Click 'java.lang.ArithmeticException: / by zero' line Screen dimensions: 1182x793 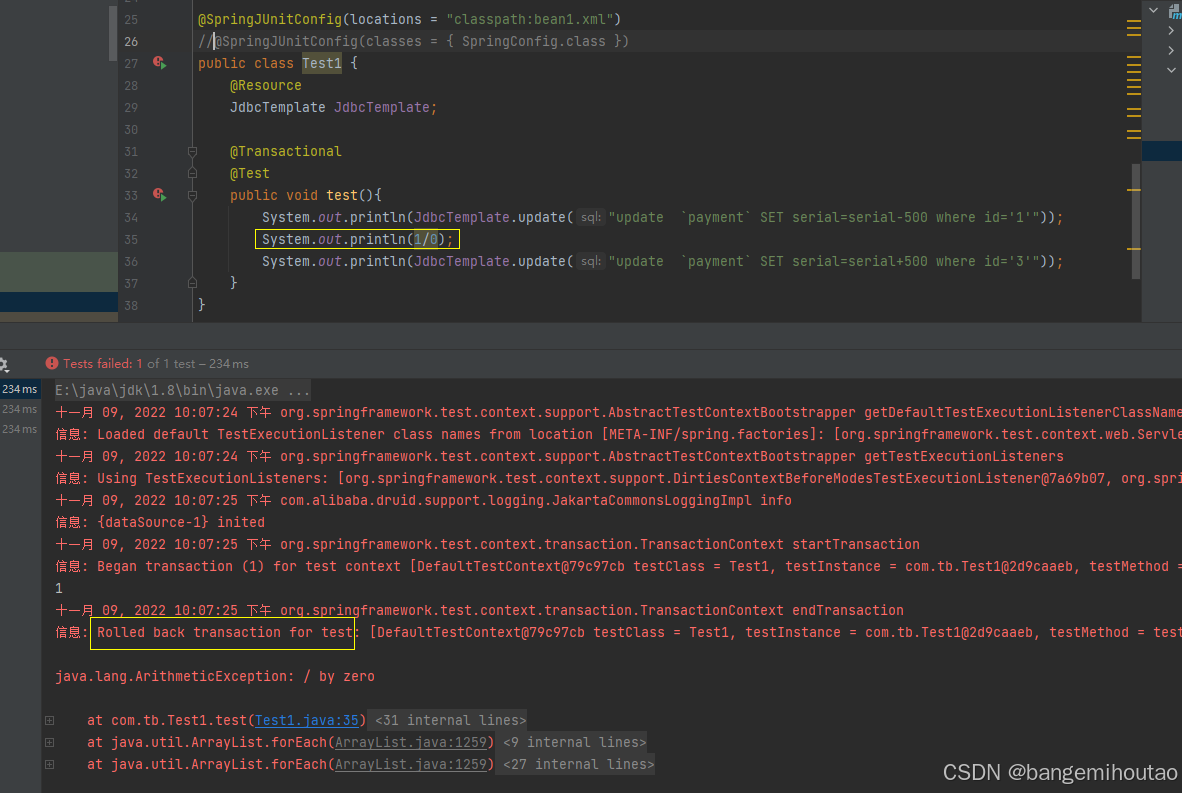pyautogui.click(x=215, y=676)
